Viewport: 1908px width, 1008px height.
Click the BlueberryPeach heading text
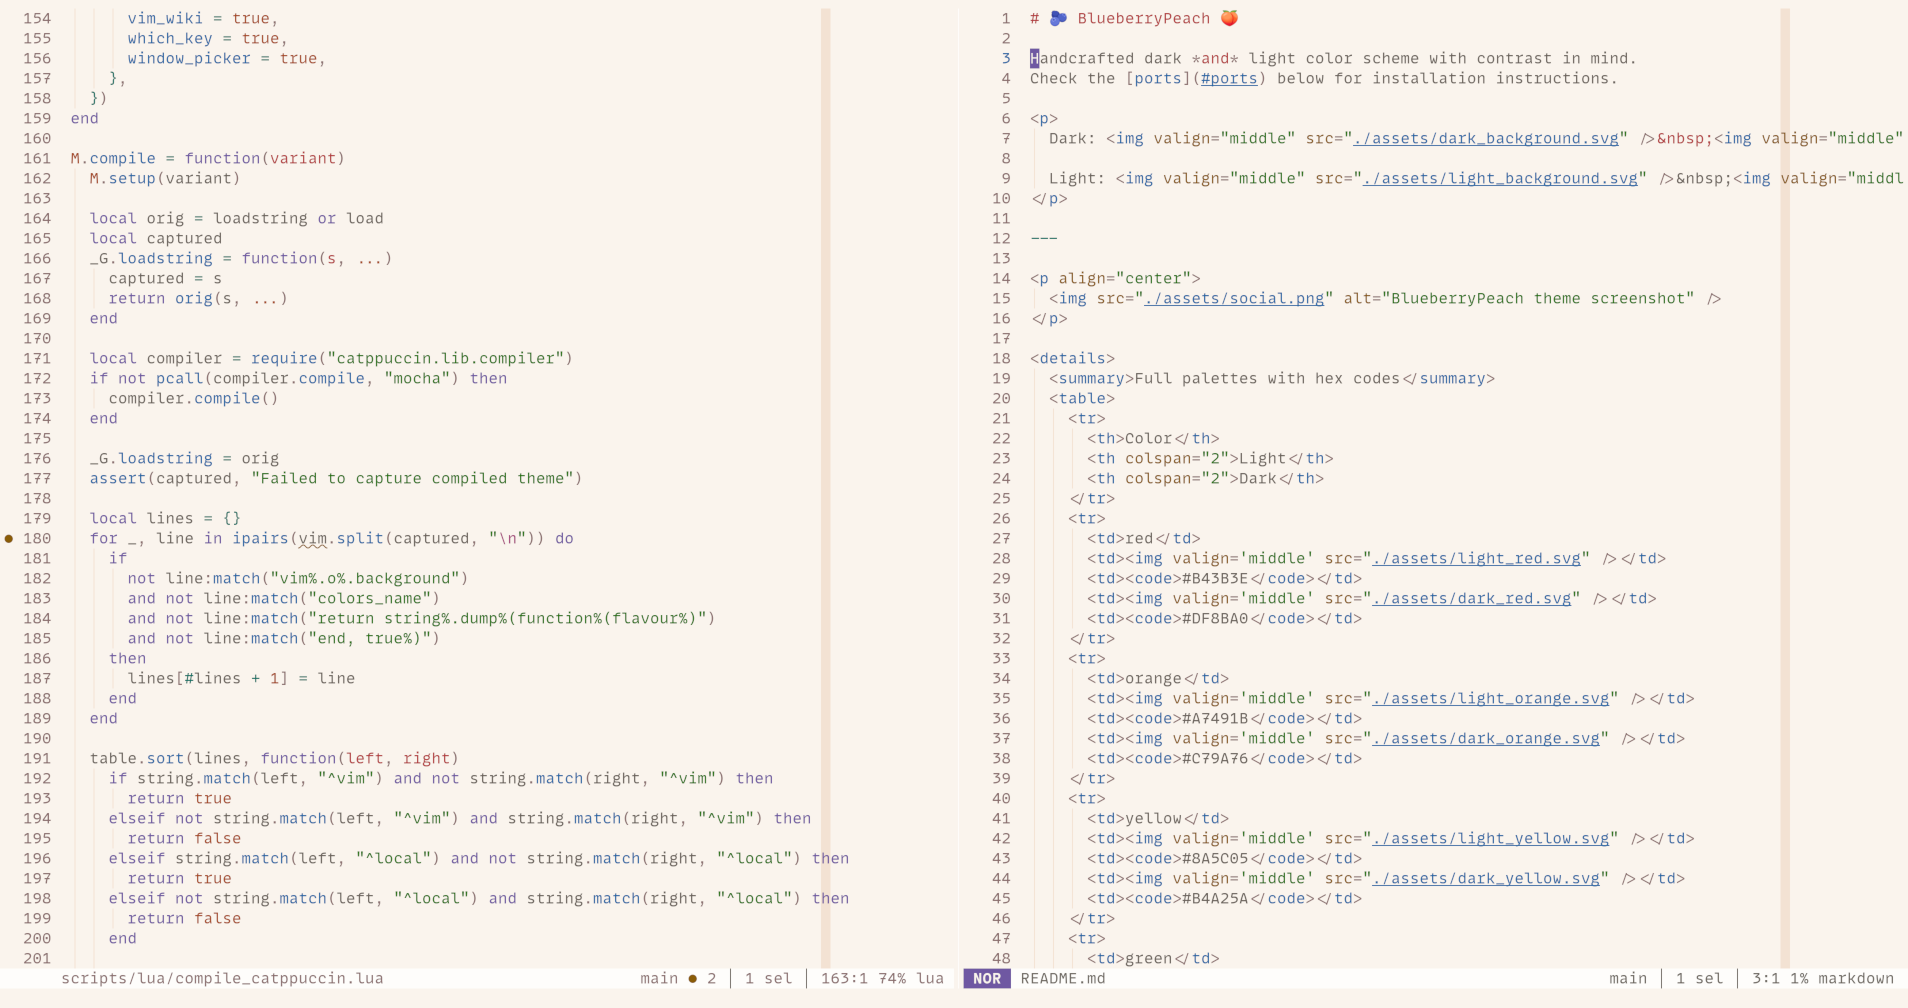[x=1144, y=18]
